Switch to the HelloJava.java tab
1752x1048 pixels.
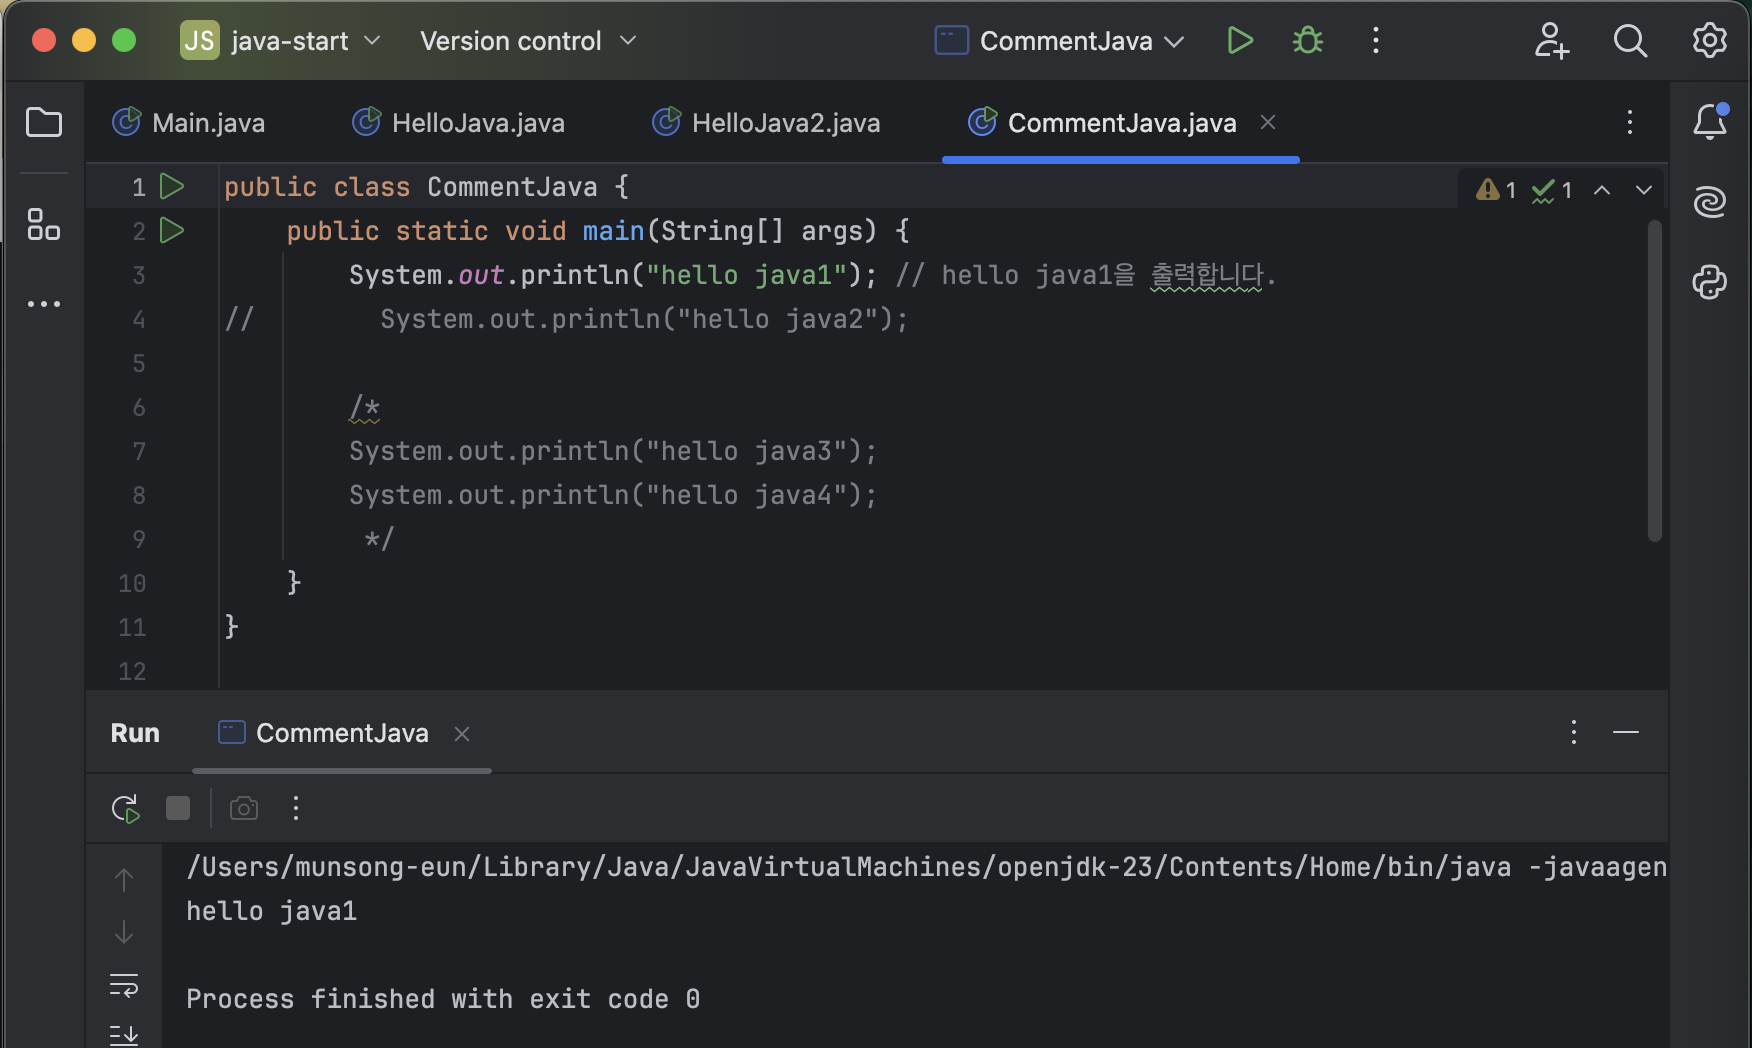[x=460, y=123]
